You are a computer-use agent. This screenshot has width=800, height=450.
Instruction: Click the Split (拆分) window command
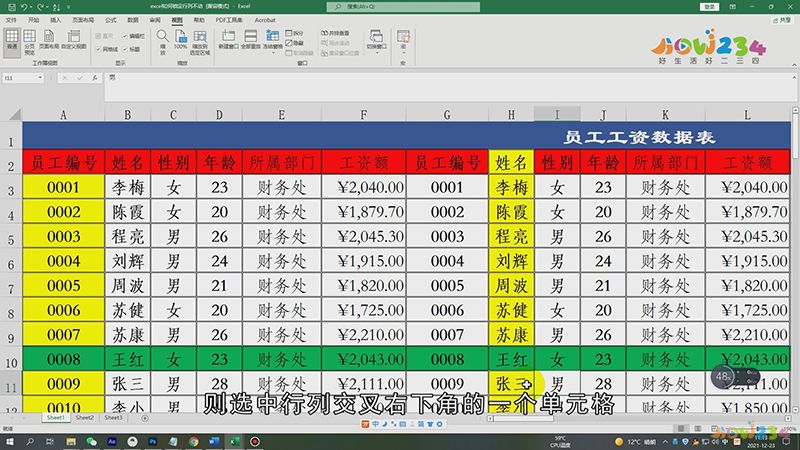pyautogui.click(x=294, y=33)
